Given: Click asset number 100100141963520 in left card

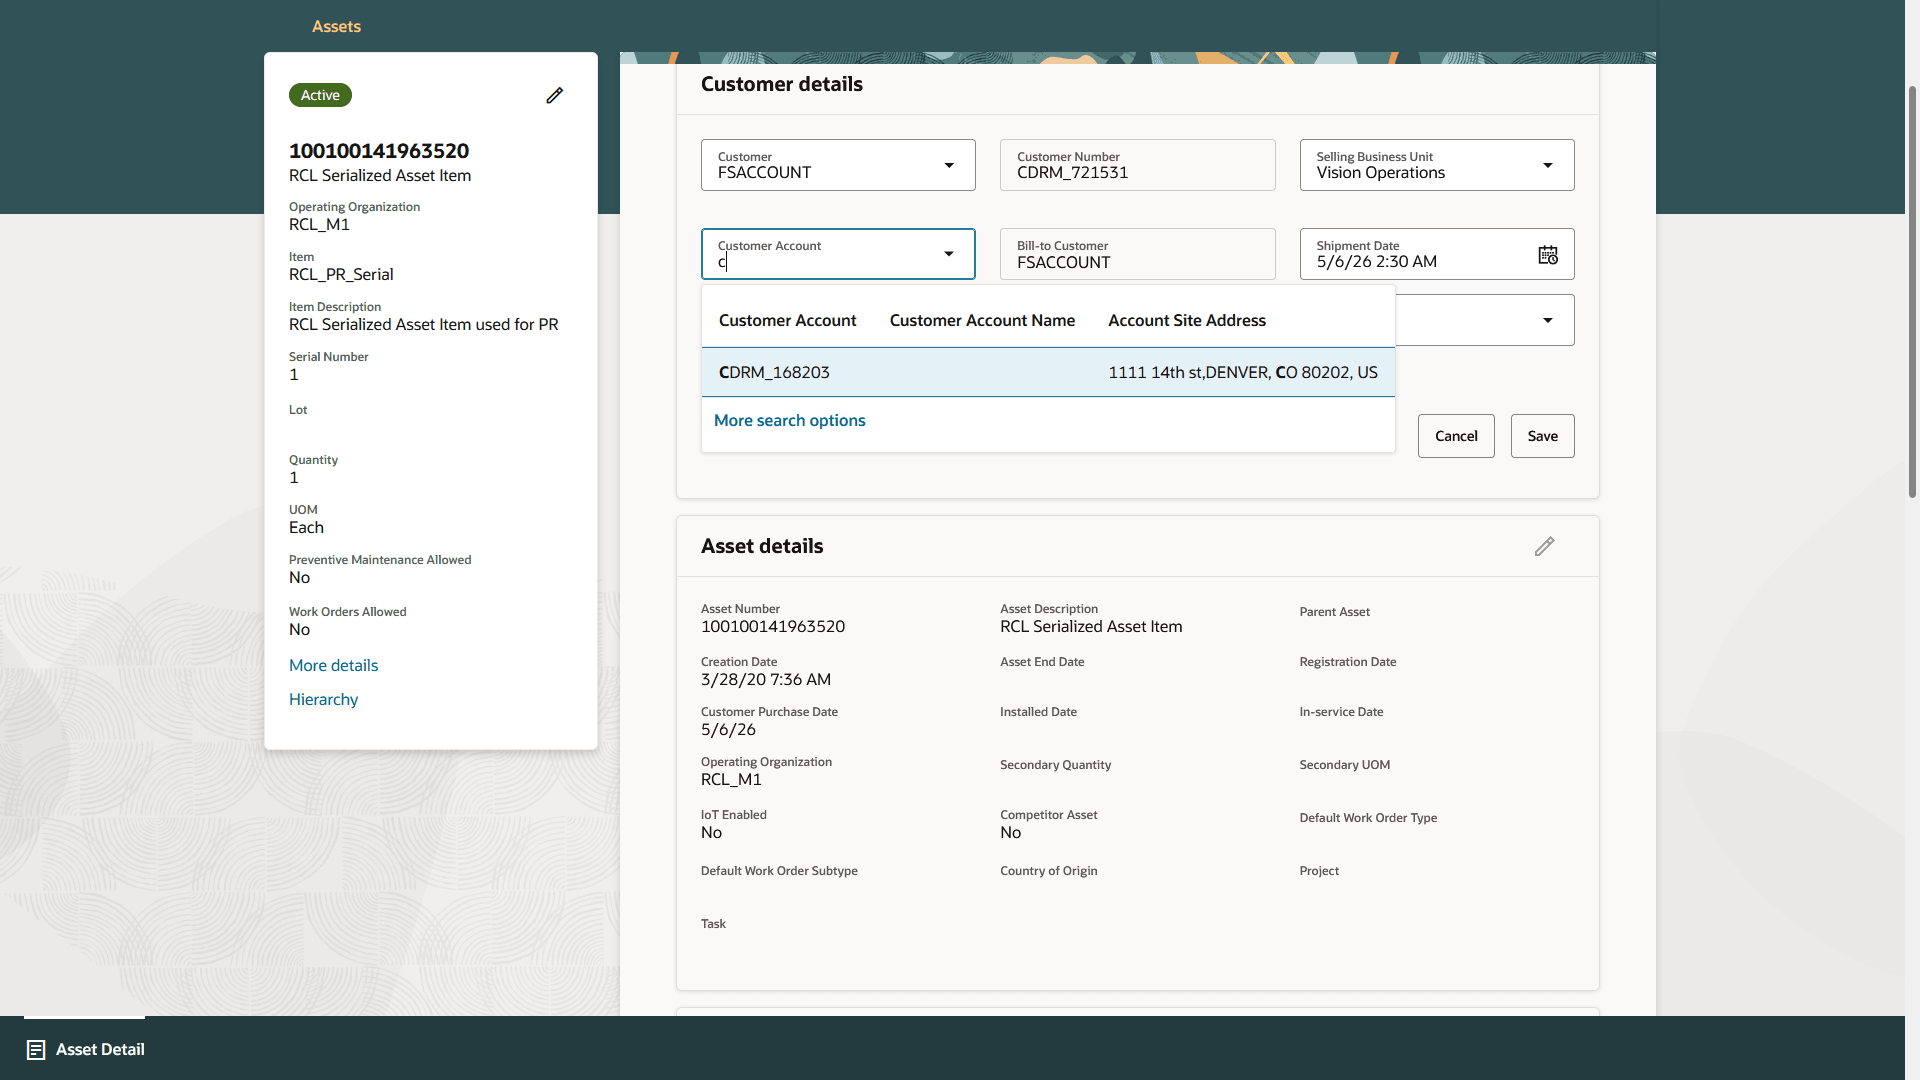Looking at the screenshot, I should (379, 151).
